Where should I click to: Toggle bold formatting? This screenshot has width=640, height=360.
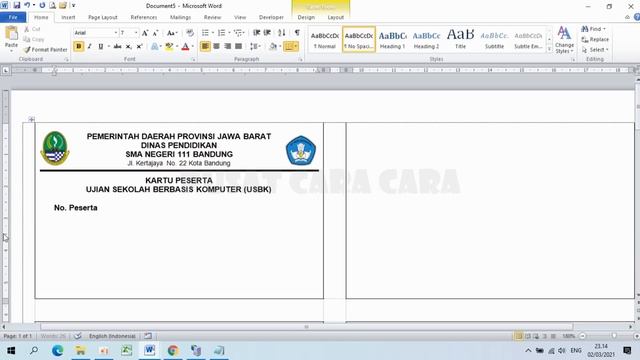click(79, 47)
